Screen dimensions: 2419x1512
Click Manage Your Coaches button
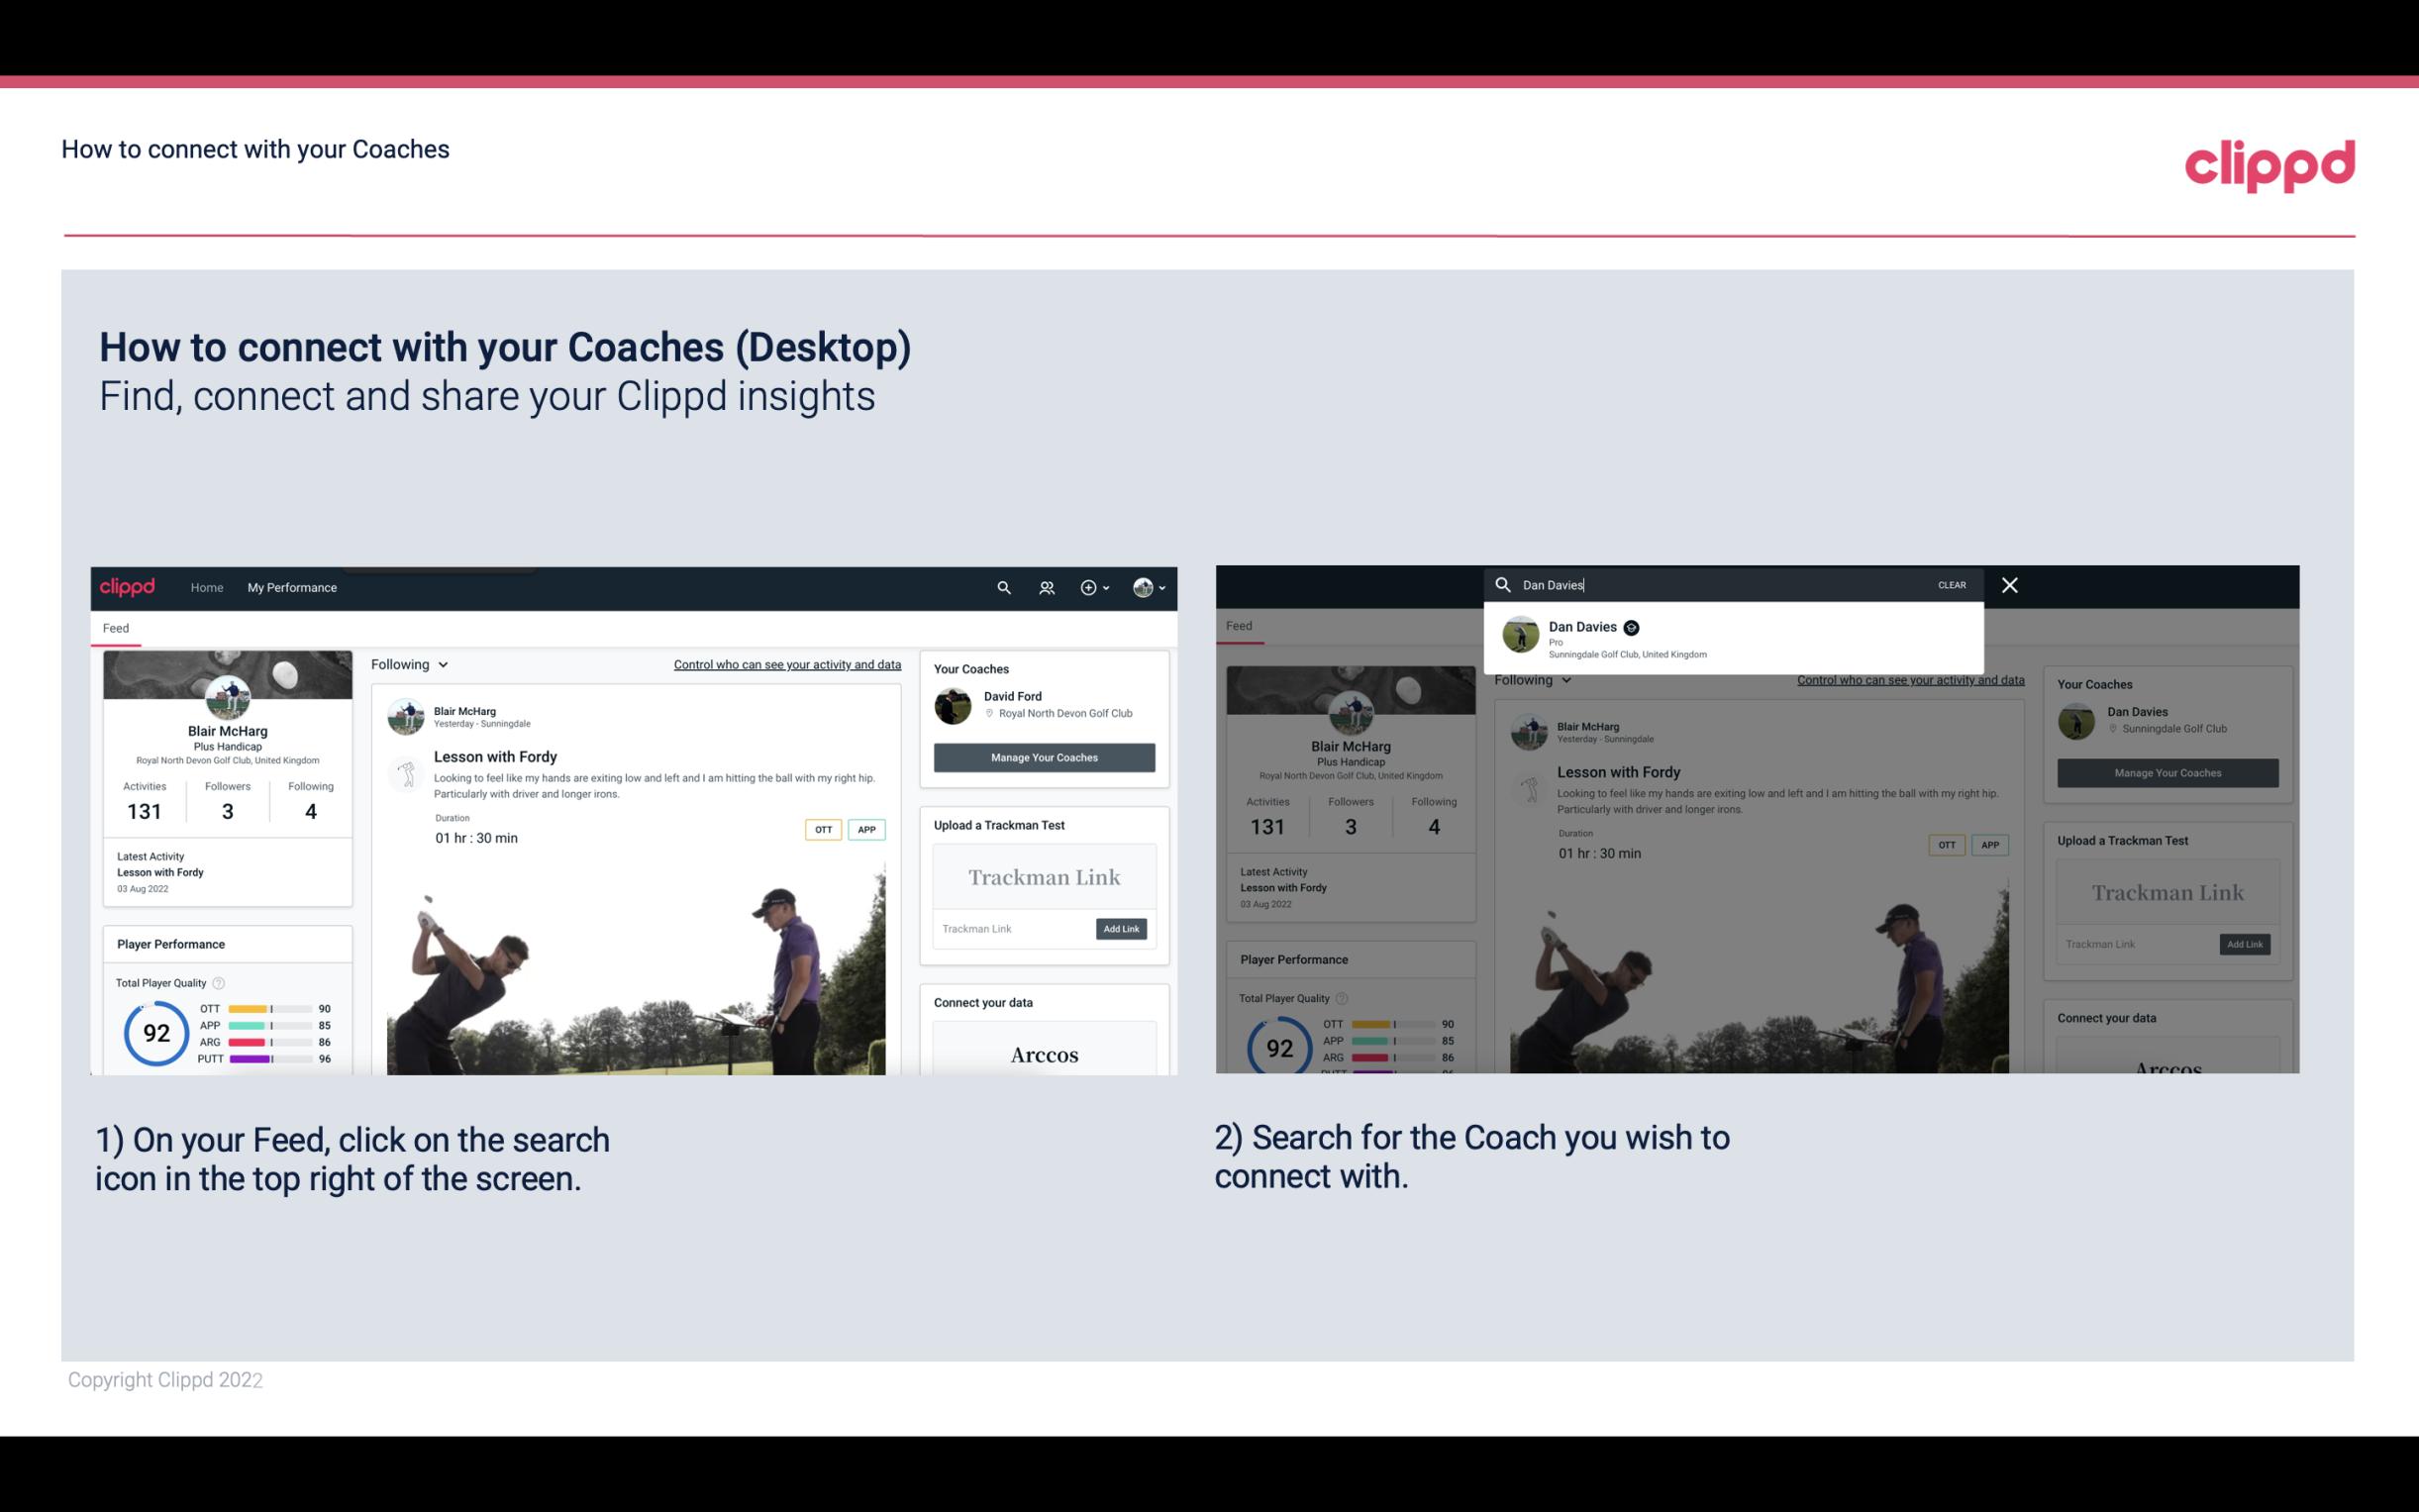[1044, 756]
